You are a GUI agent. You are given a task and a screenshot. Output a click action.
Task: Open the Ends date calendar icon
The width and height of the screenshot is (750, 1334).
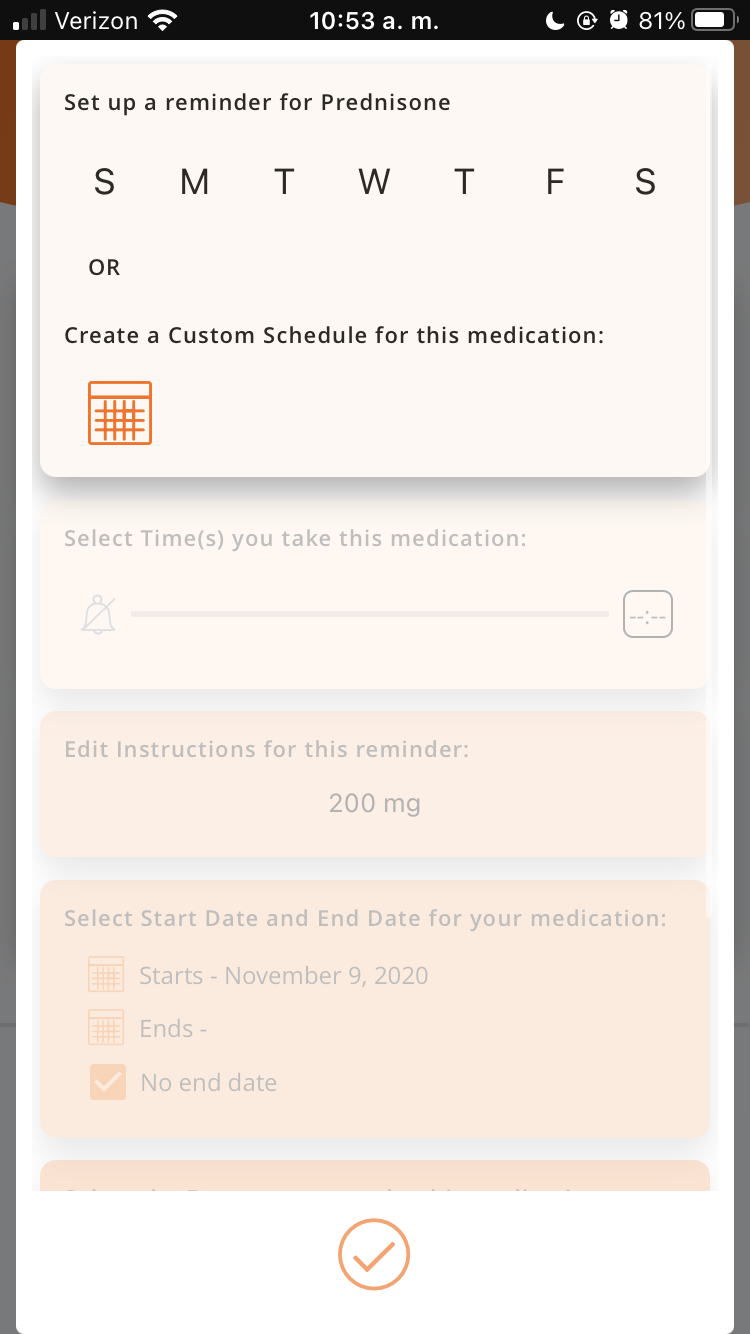(x=106, y=1028)
